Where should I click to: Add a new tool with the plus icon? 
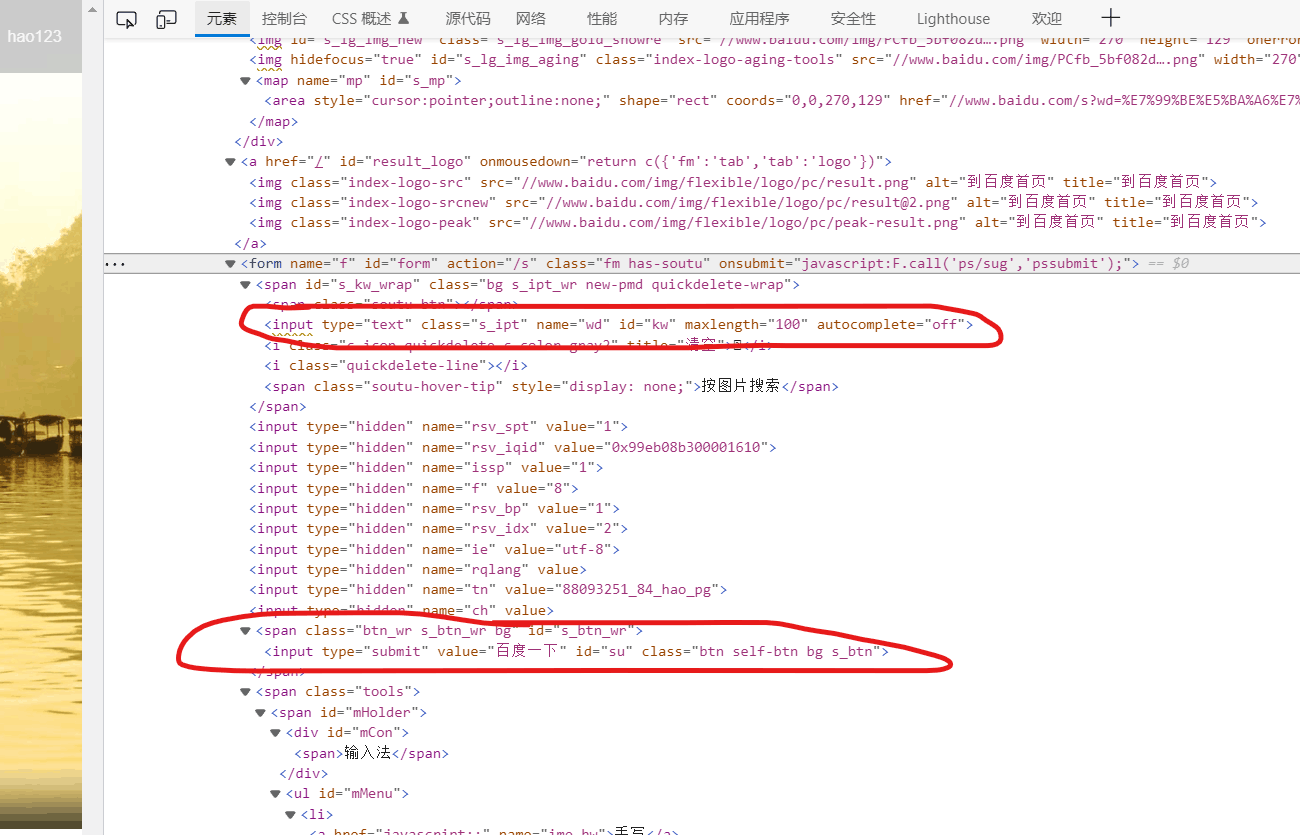(1111, 18)
